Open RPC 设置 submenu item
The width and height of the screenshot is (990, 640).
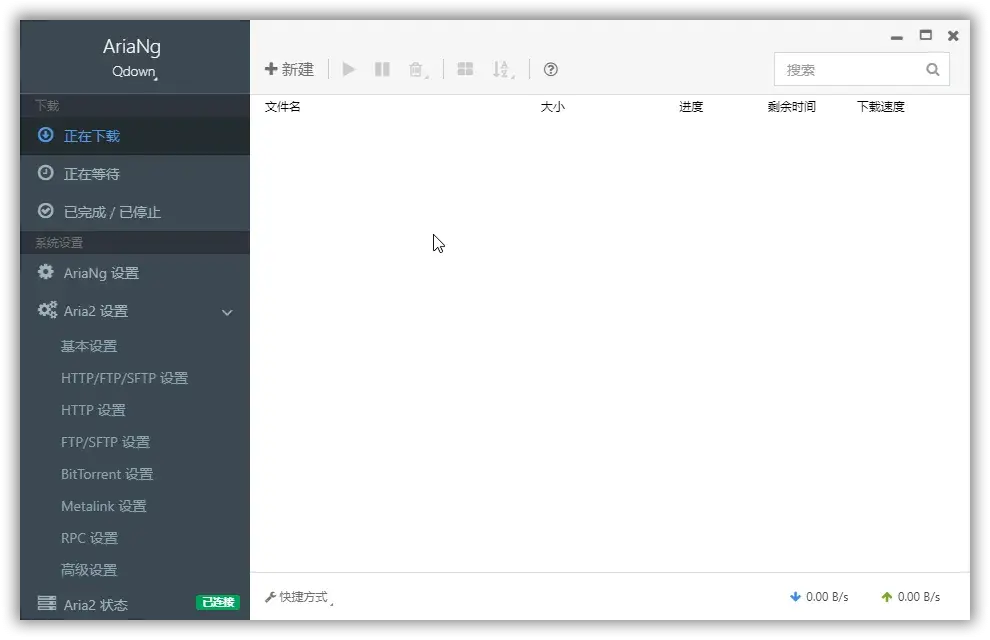[x=89, y=538]
